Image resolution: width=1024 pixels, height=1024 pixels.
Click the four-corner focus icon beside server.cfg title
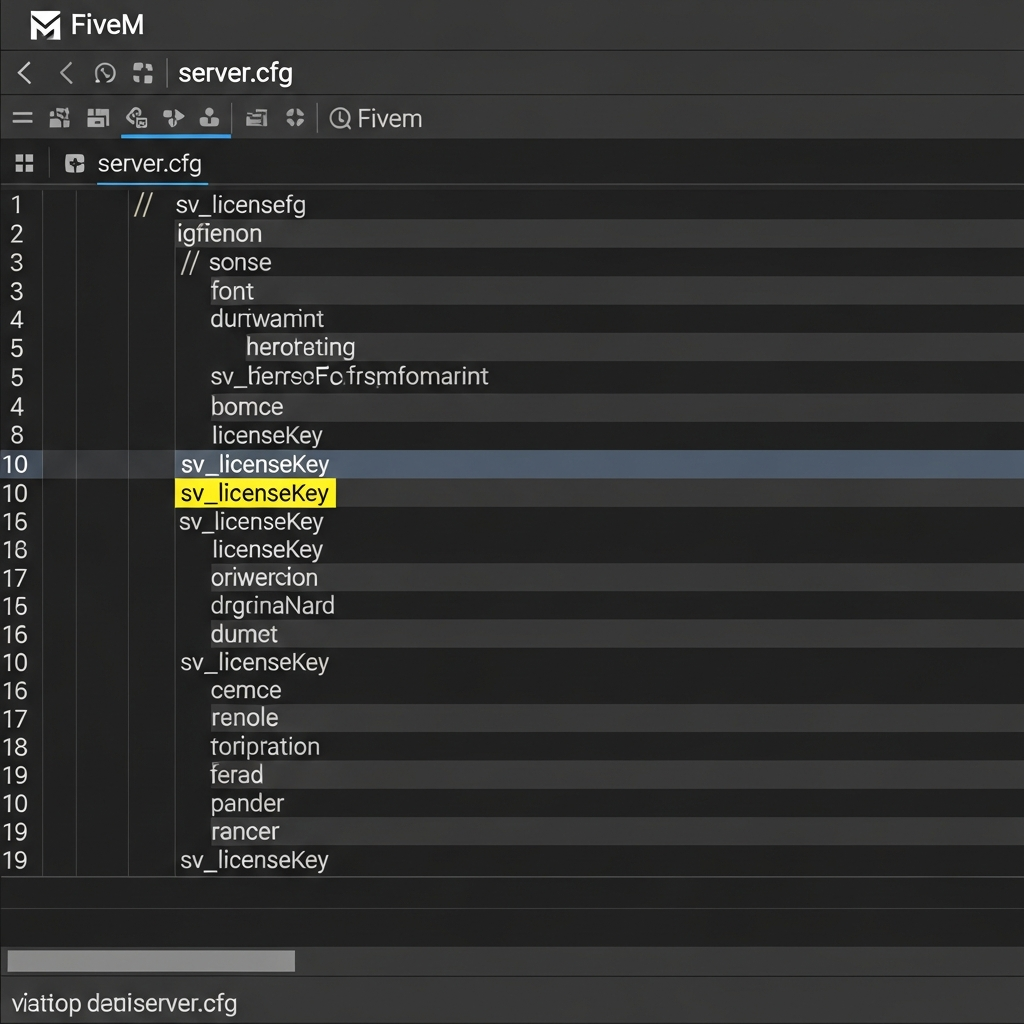click(x=142, y=72)
